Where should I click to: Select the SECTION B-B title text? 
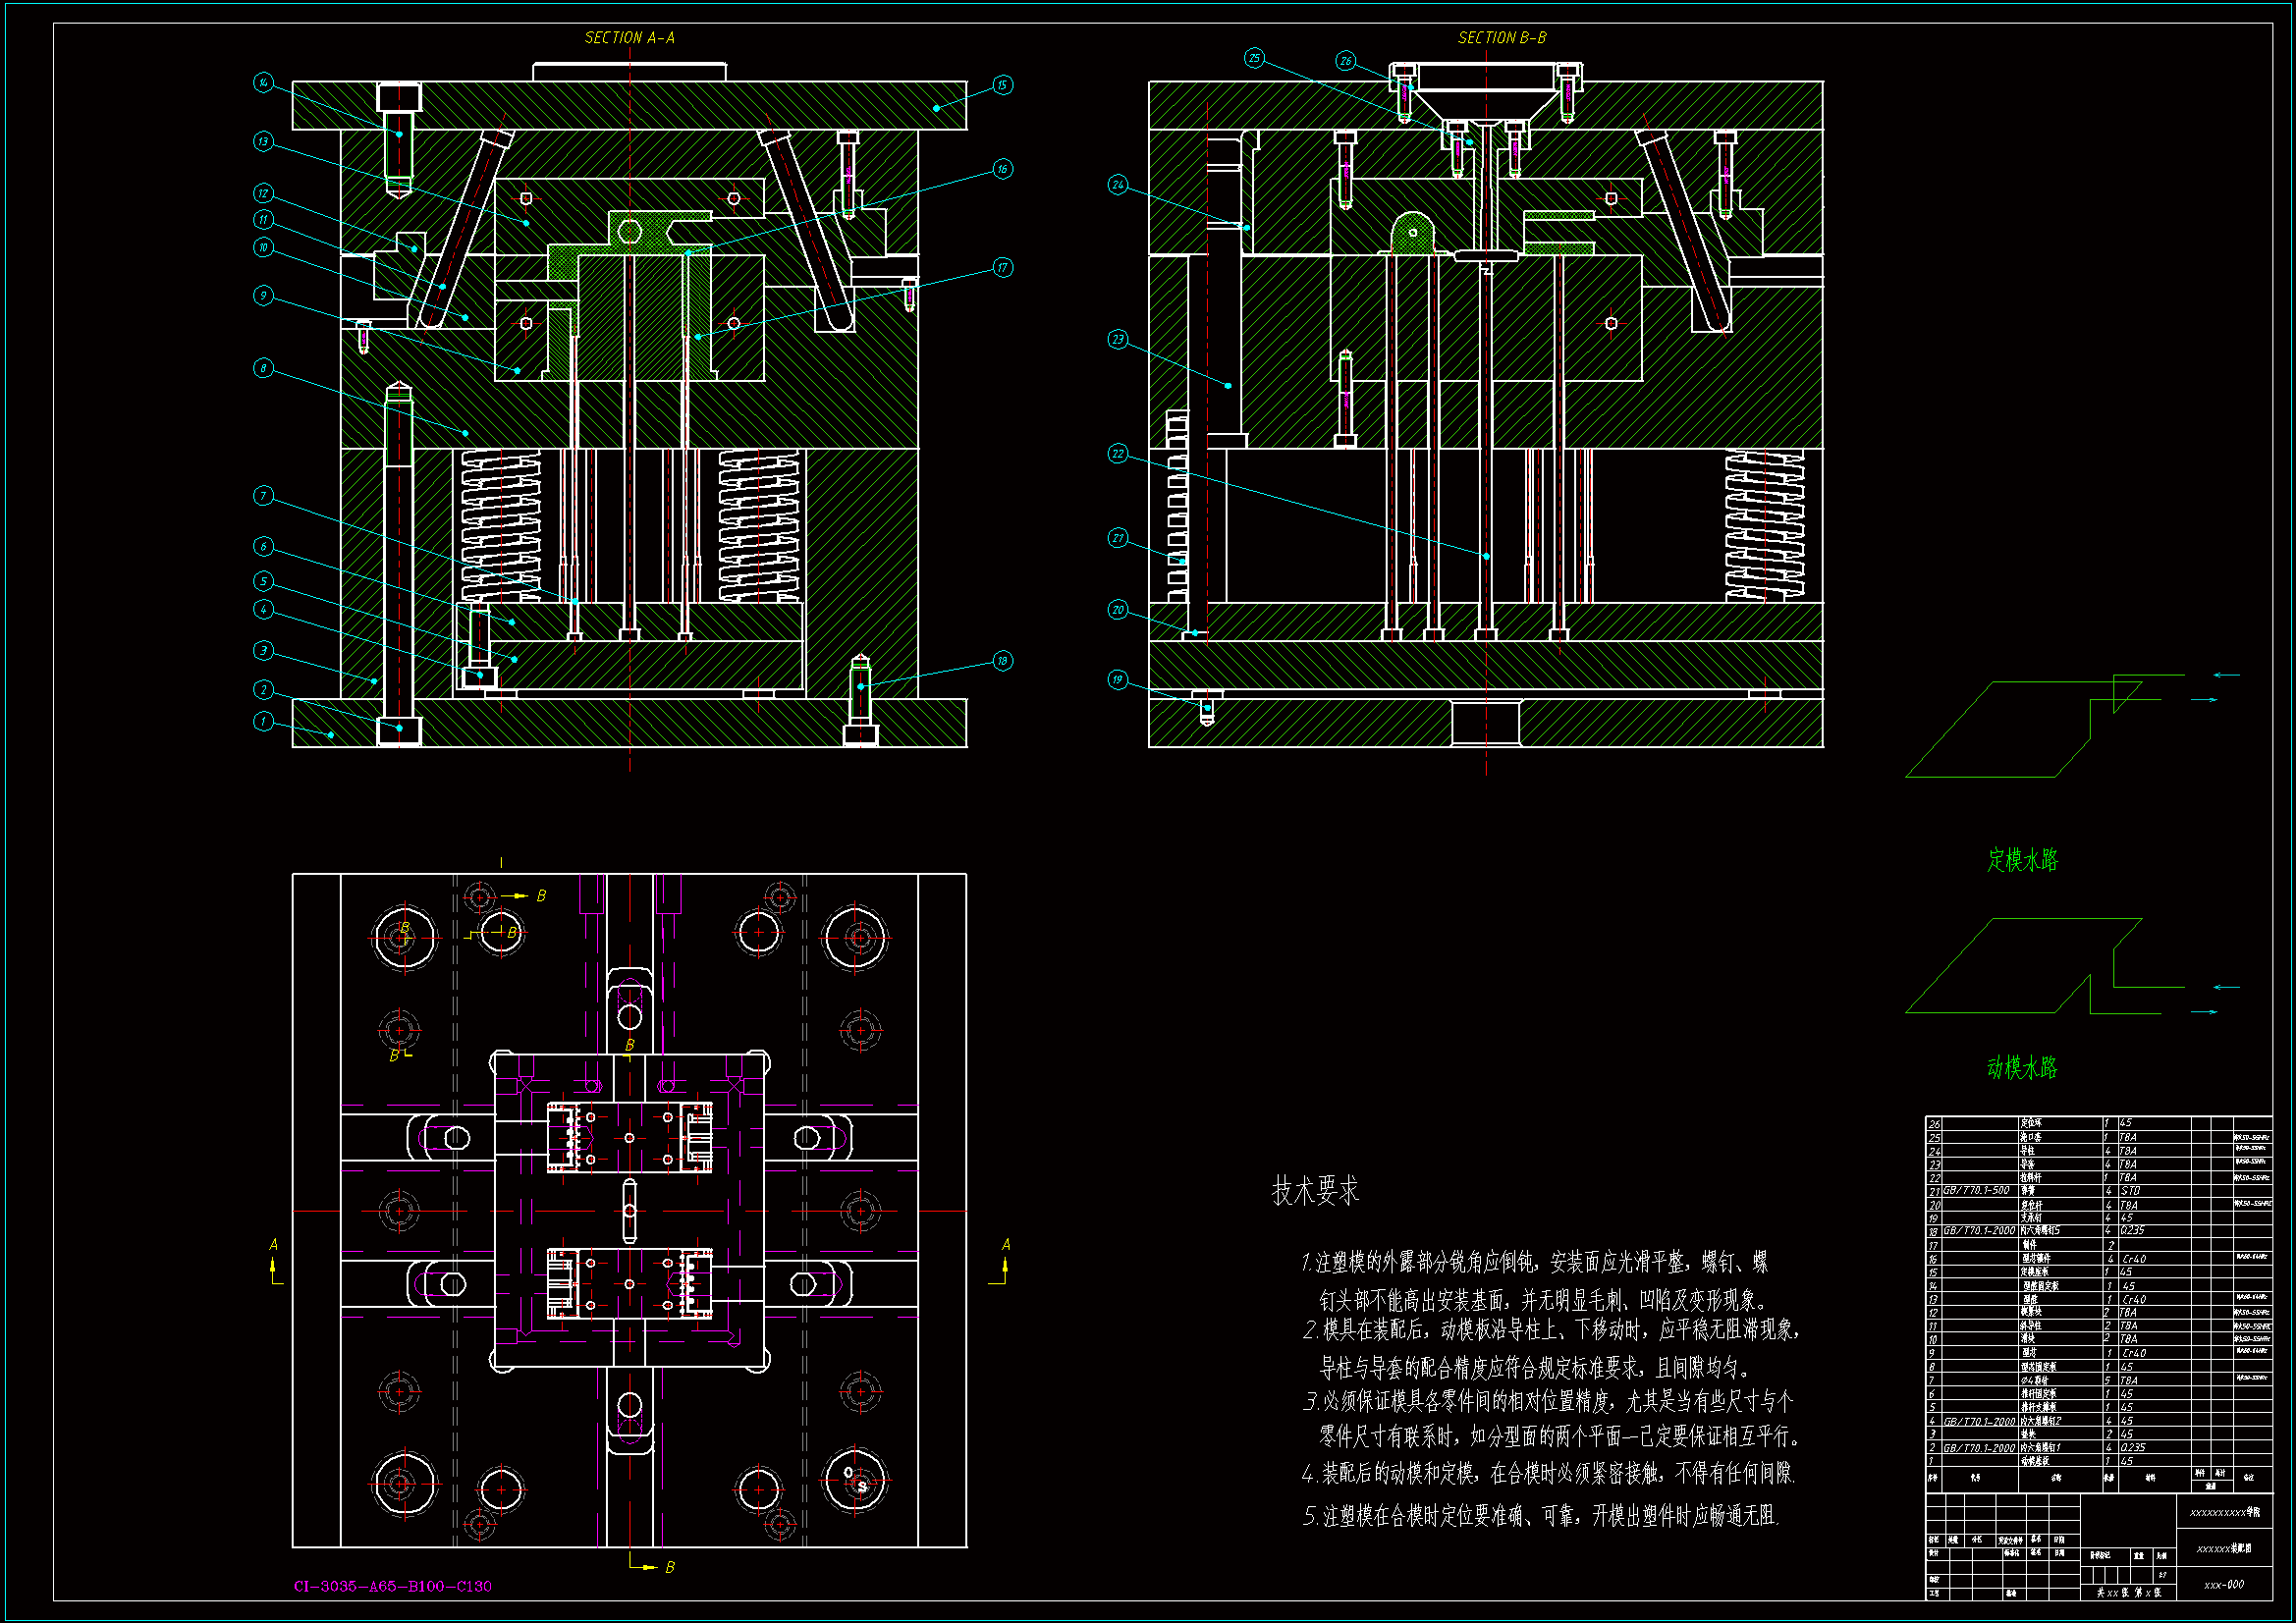point(1501,38)
